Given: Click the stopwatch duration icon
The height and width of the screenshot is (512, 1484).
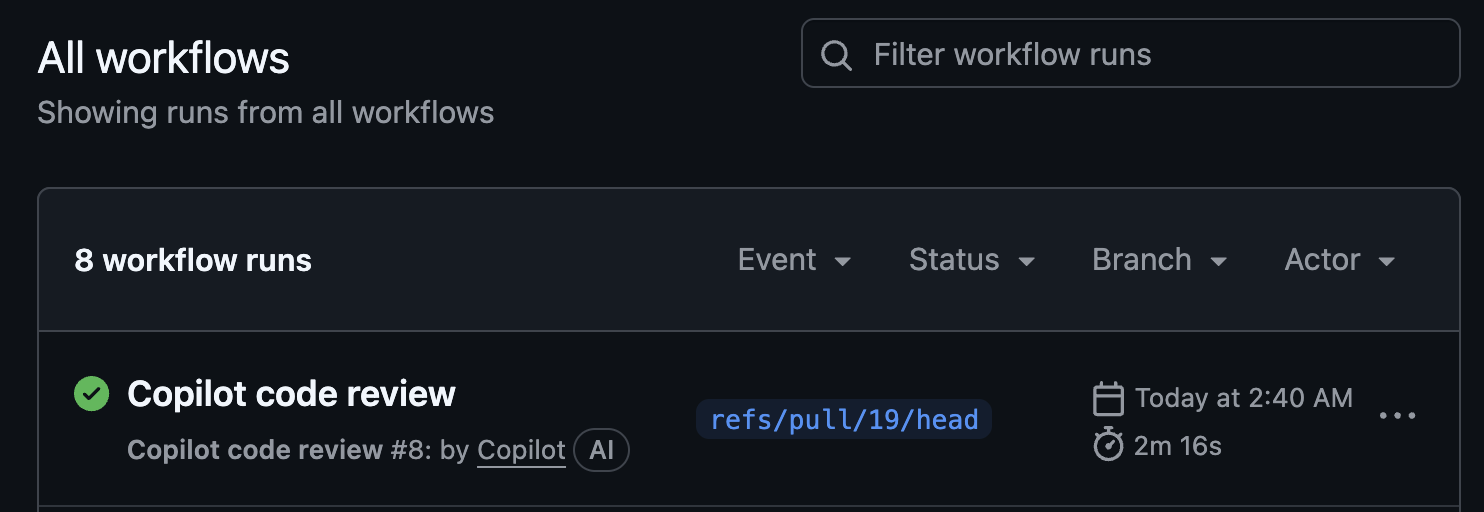Looking at the screenshot, I should pyautogui.click(x=1108, y=445).
